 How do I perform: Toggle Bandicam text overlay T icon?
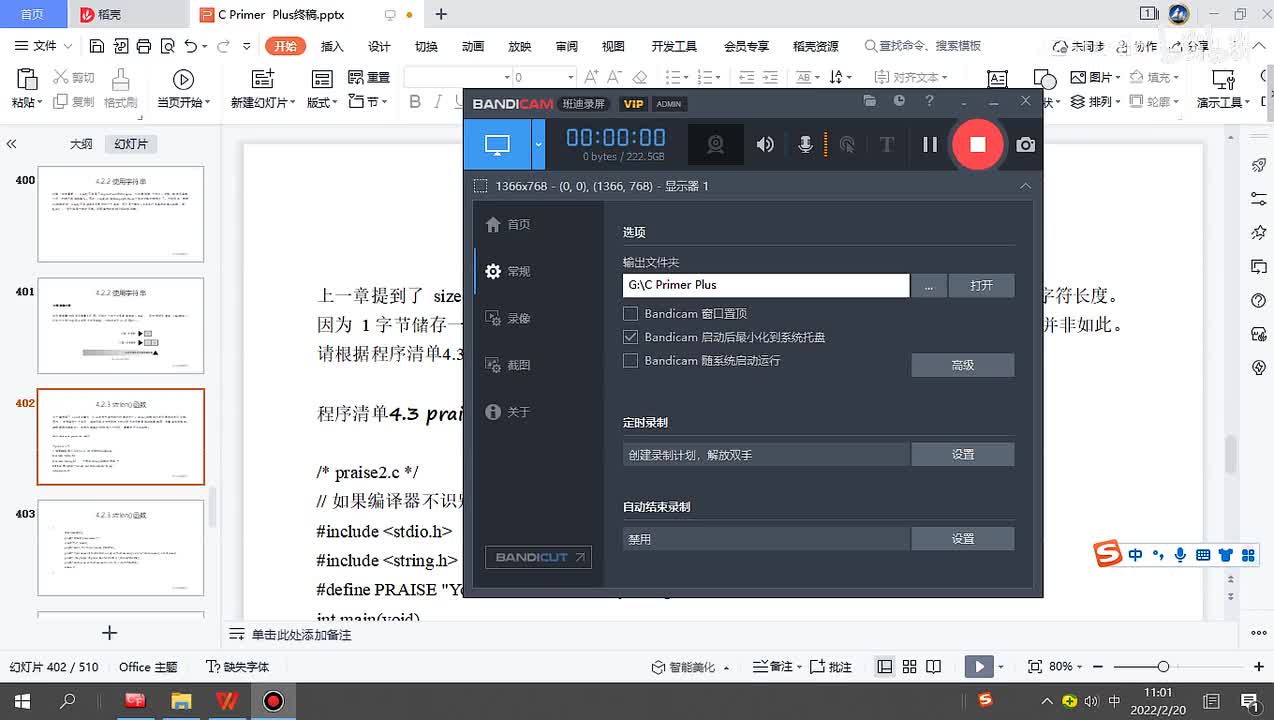coord(886,145)
